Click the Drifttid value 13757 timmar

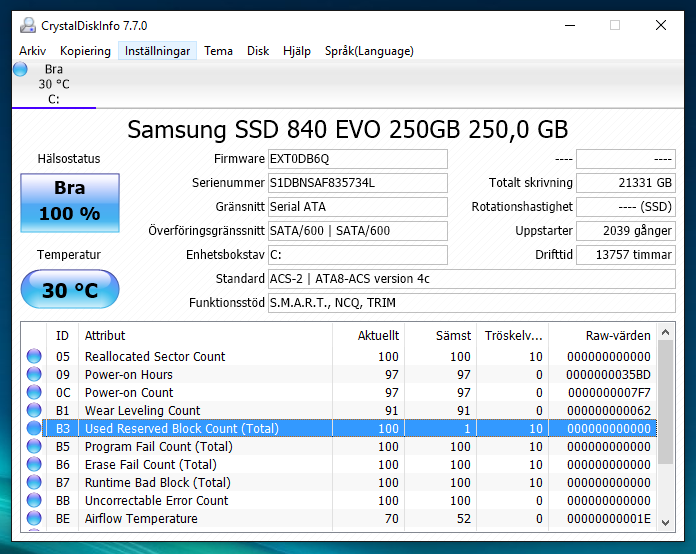[626, 255]
